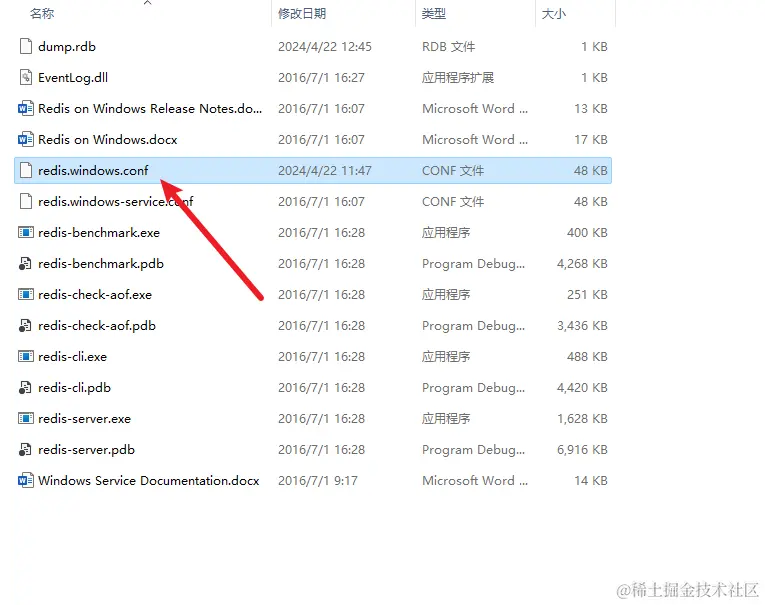Select the redis-server.pdb file name

pos(86,449)
